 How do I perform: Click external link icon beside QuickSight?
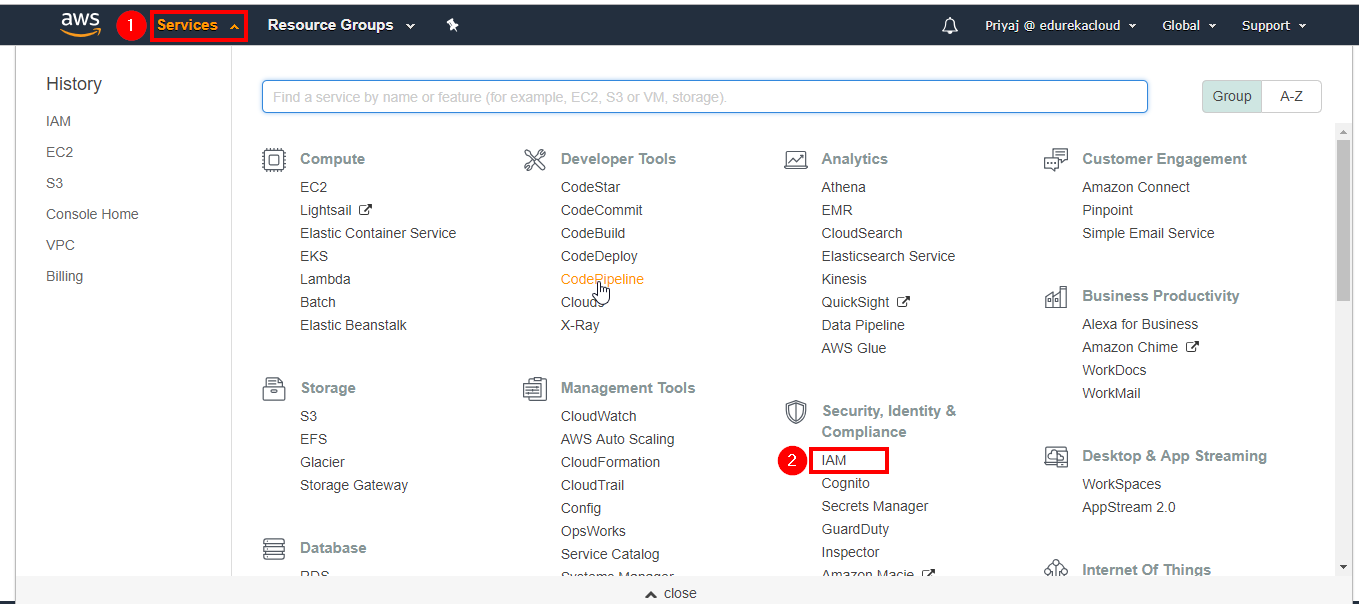903,302
